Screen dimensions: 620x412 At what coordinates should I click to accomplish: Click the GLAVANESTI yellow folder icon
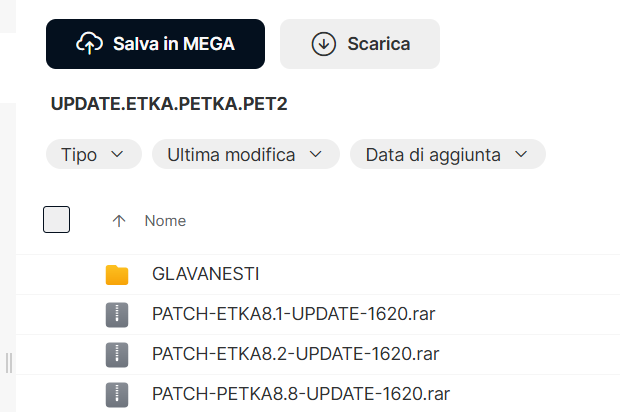117,274
